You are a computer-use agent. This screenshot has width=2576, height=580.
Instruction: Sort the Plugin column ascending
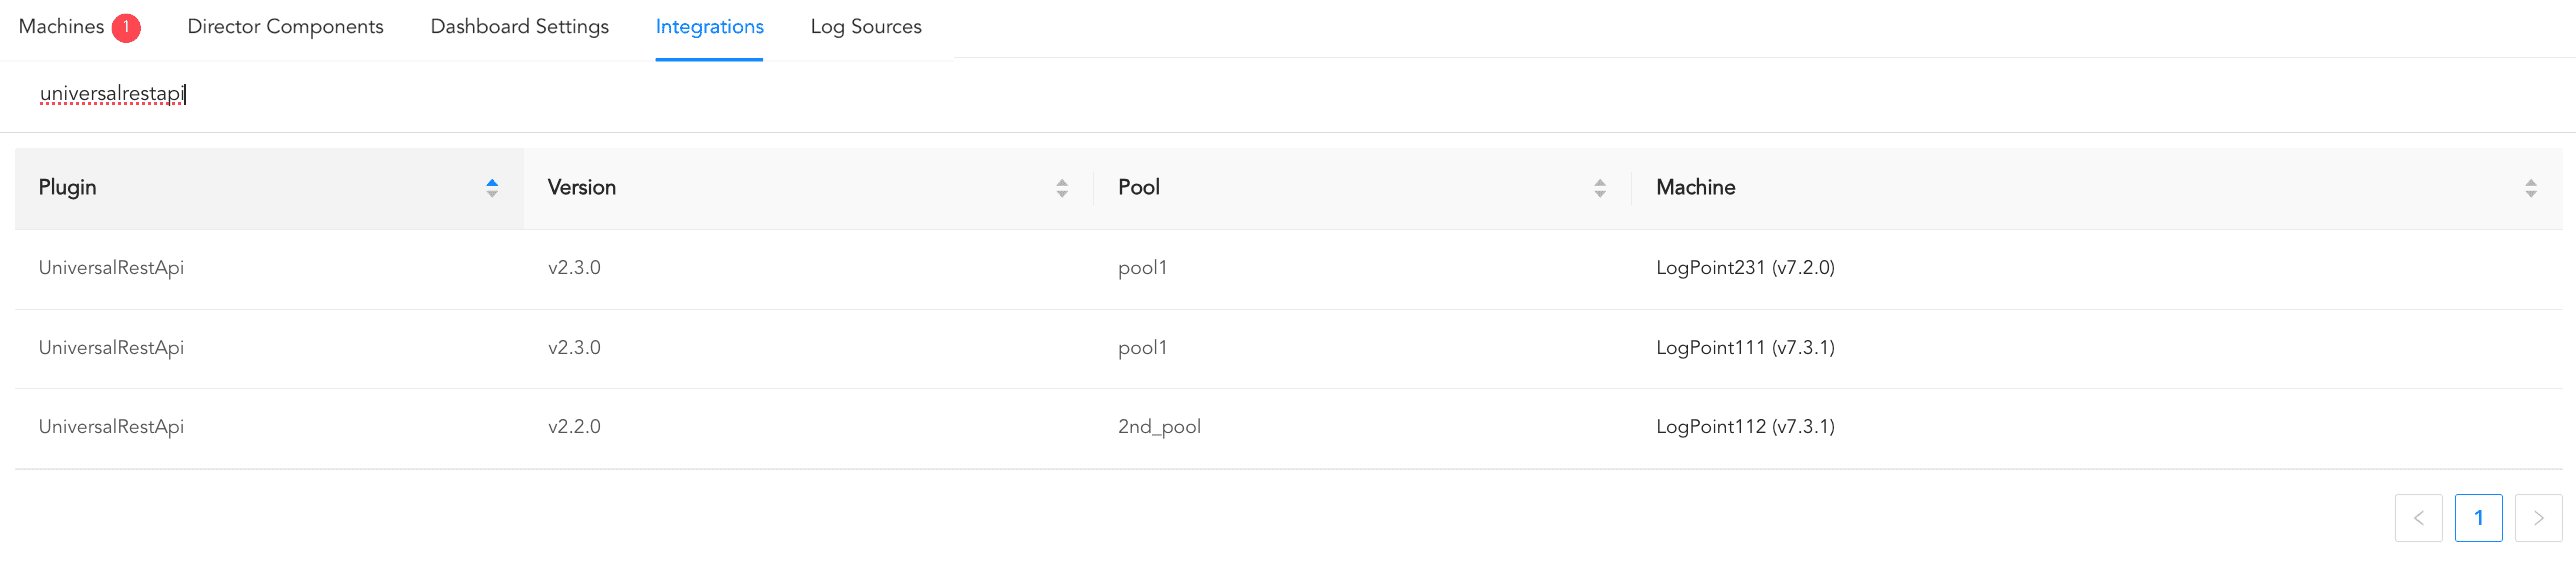pos(491,181)
